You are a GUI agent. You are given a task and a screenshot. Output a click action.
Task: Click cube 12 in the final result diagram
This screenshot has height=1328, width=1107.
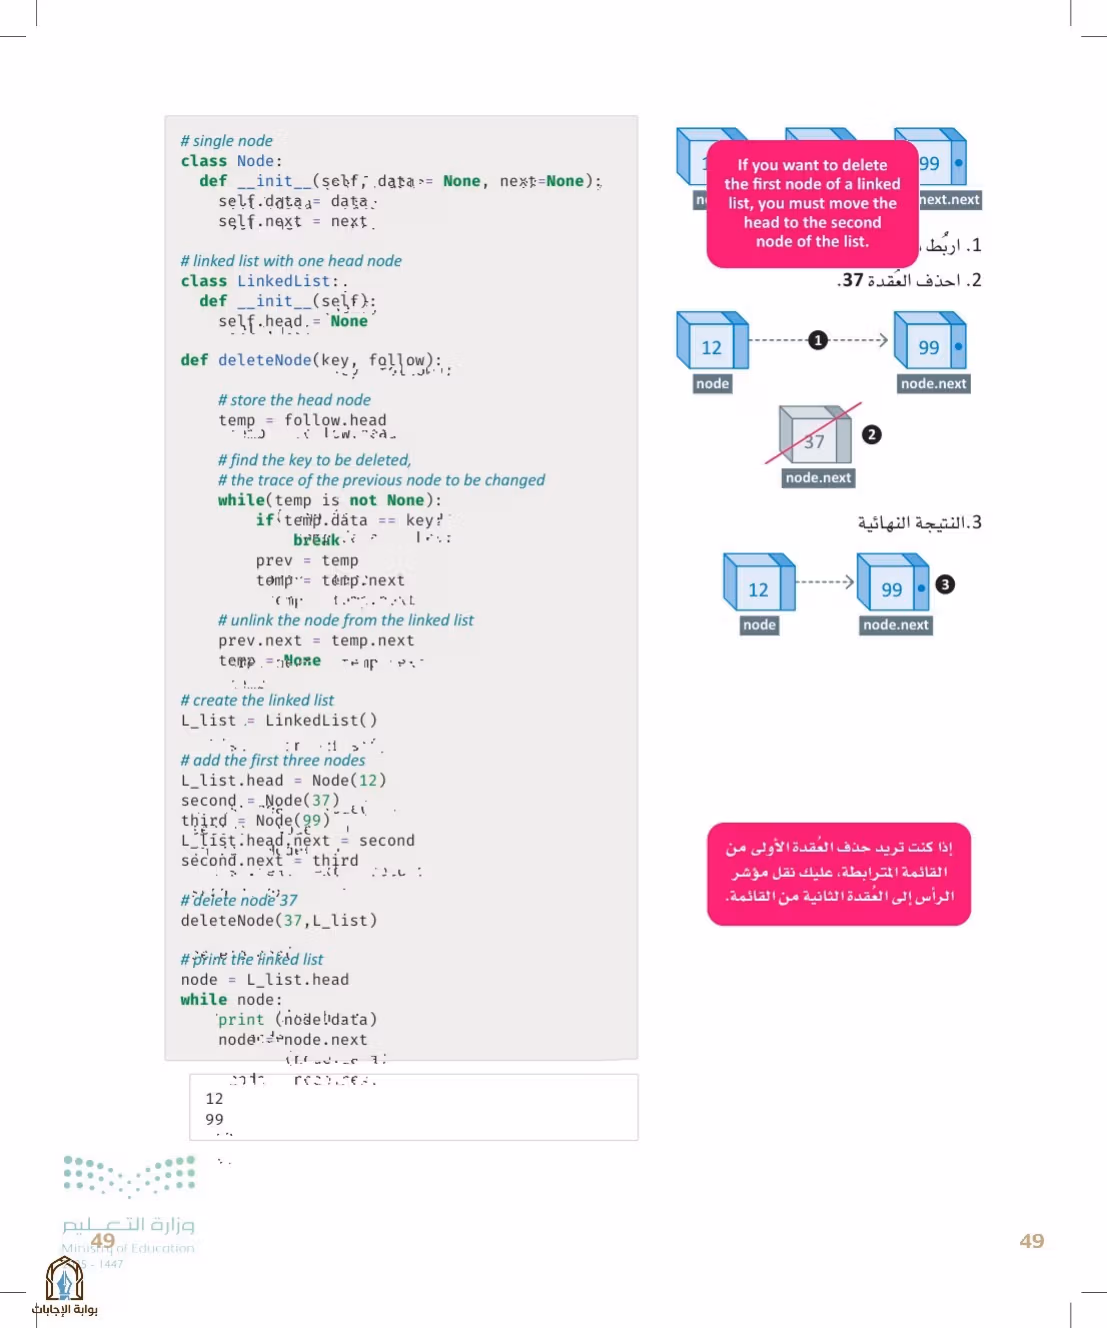point(759,582)
